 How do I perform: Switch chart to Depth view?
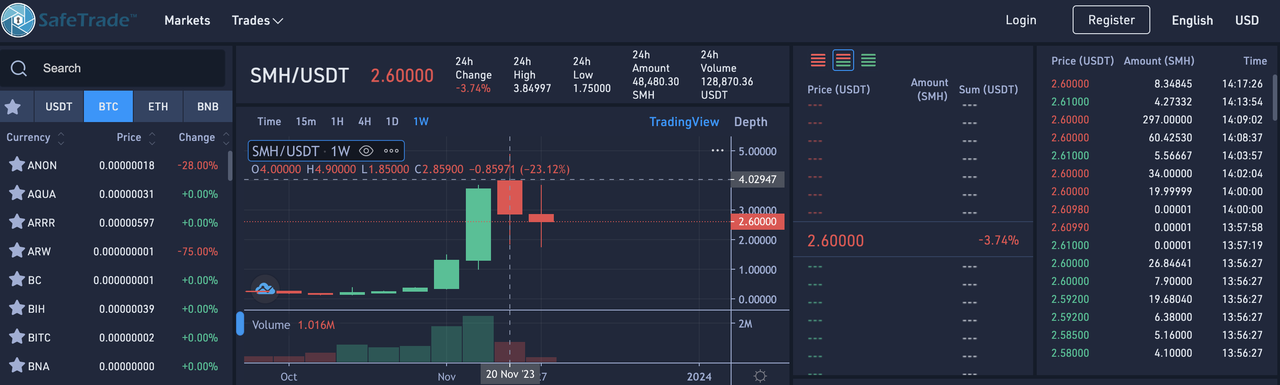pyautogui.click(x=751, y=122)
